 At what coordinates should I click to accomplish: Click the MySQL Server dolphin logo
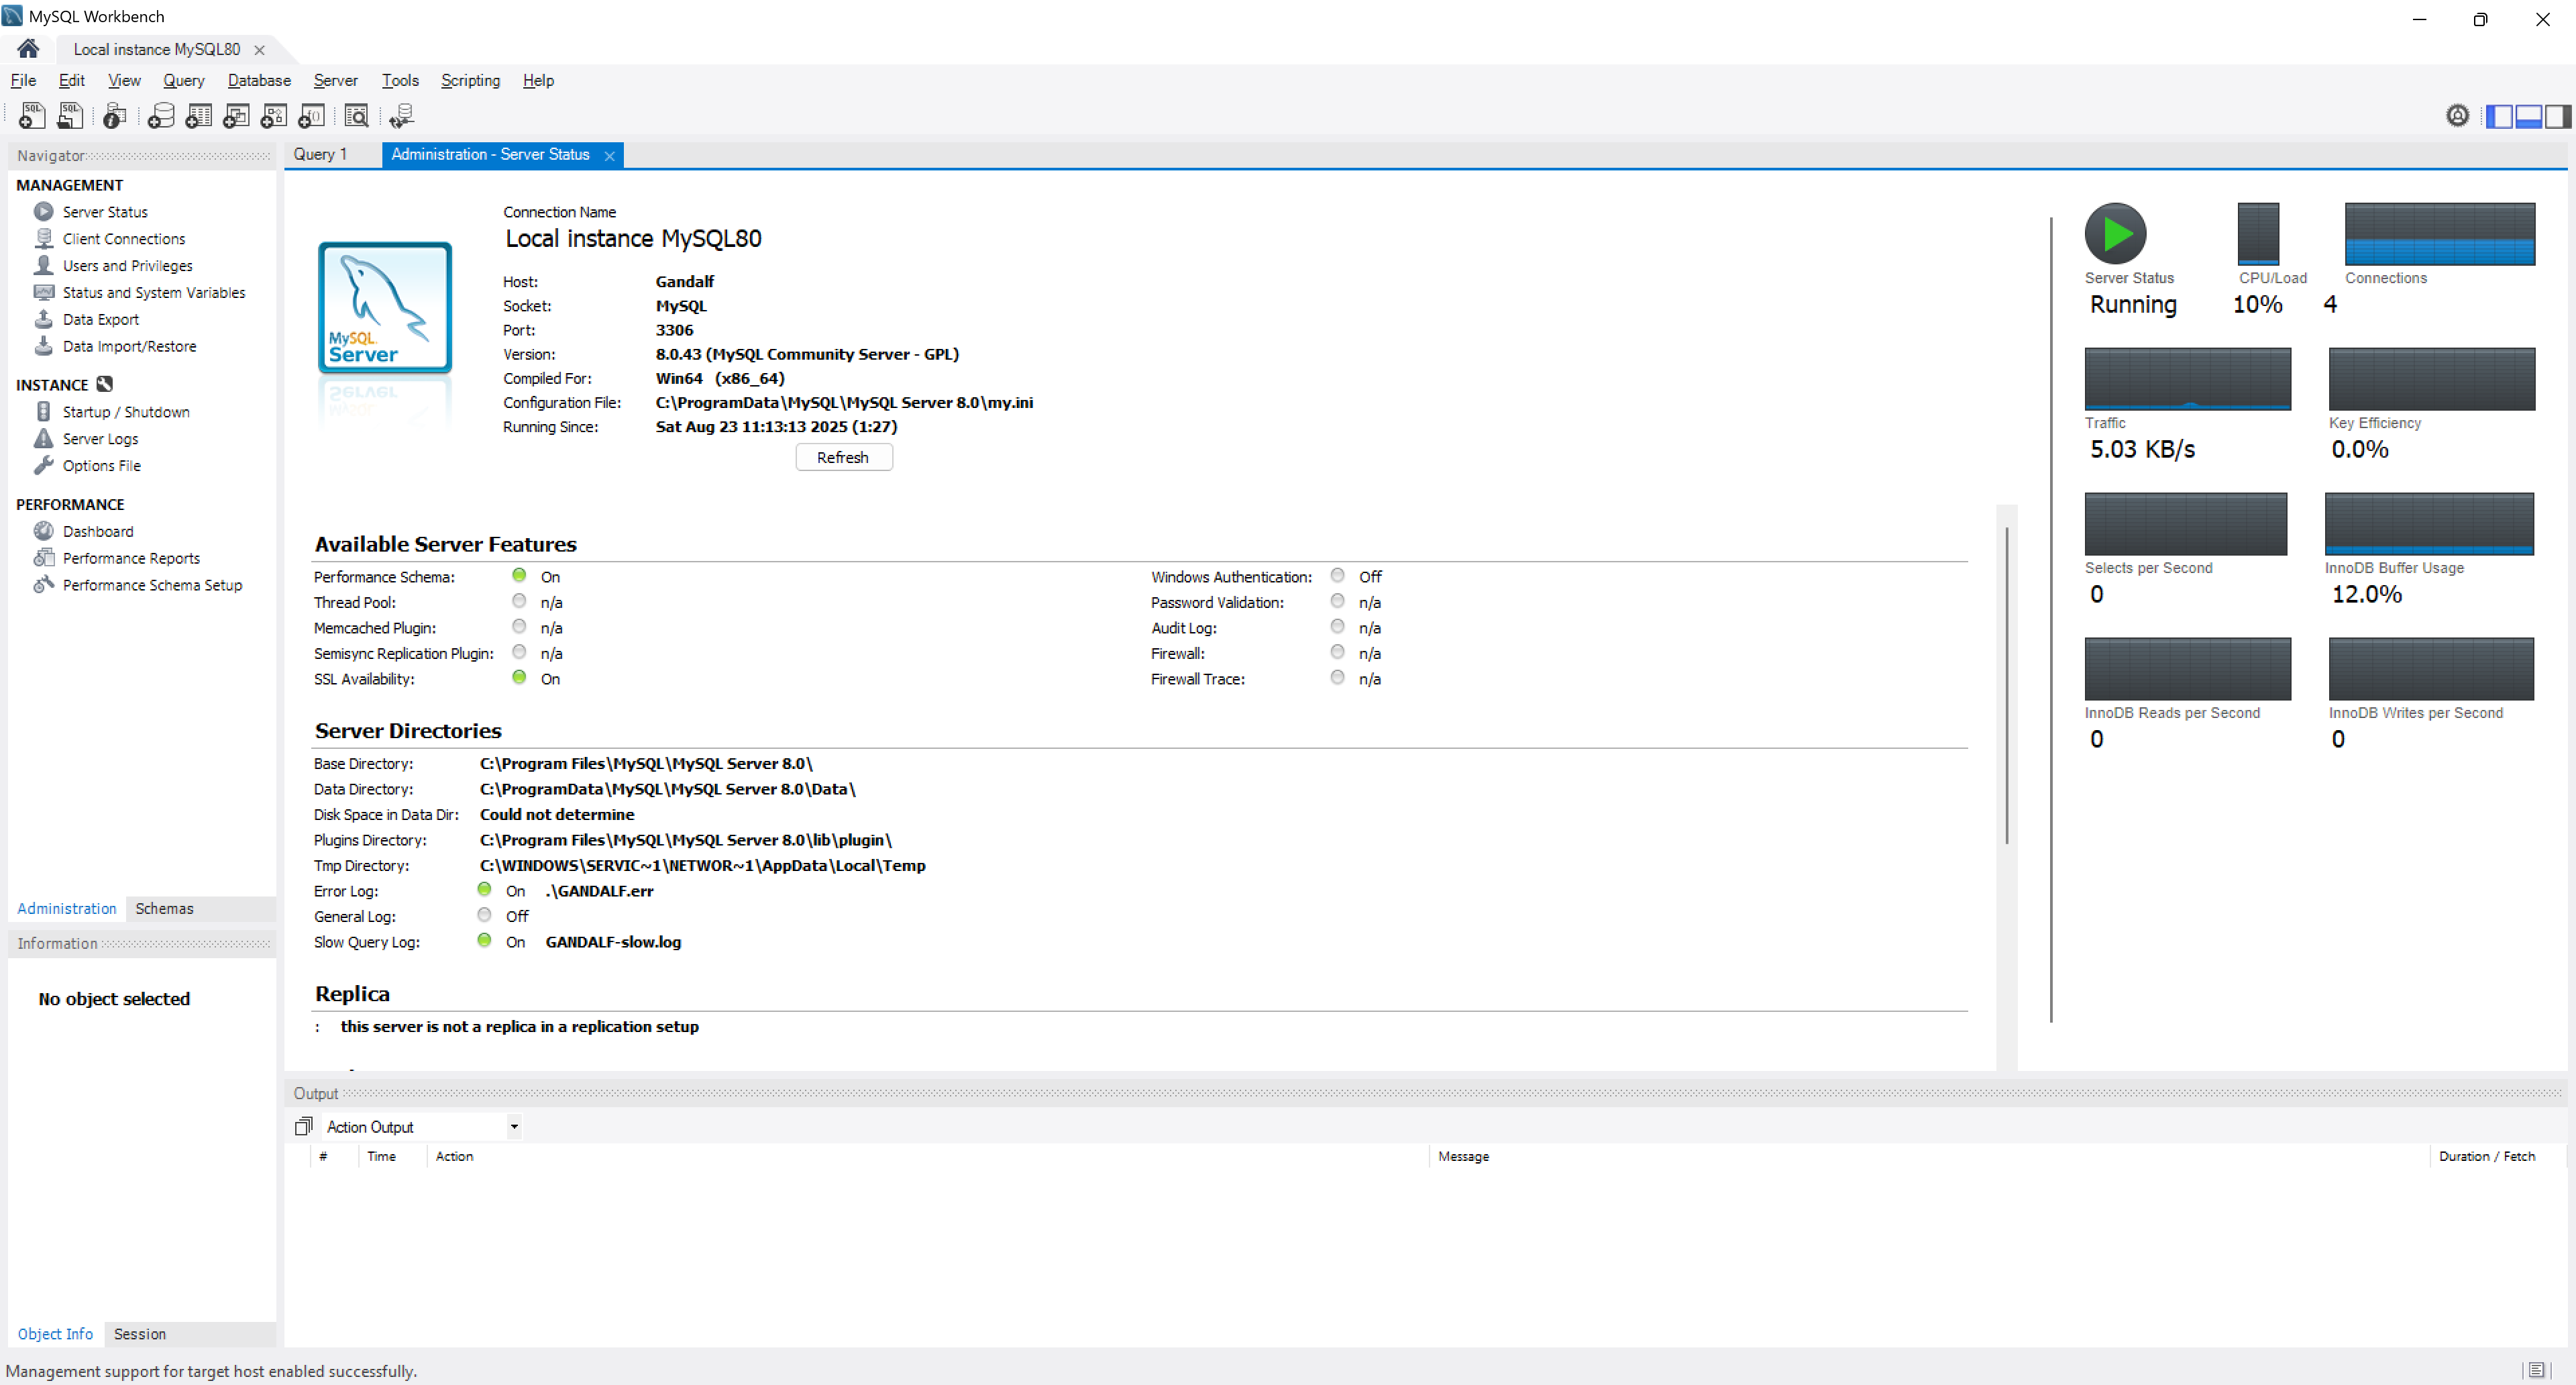point(385,308)
